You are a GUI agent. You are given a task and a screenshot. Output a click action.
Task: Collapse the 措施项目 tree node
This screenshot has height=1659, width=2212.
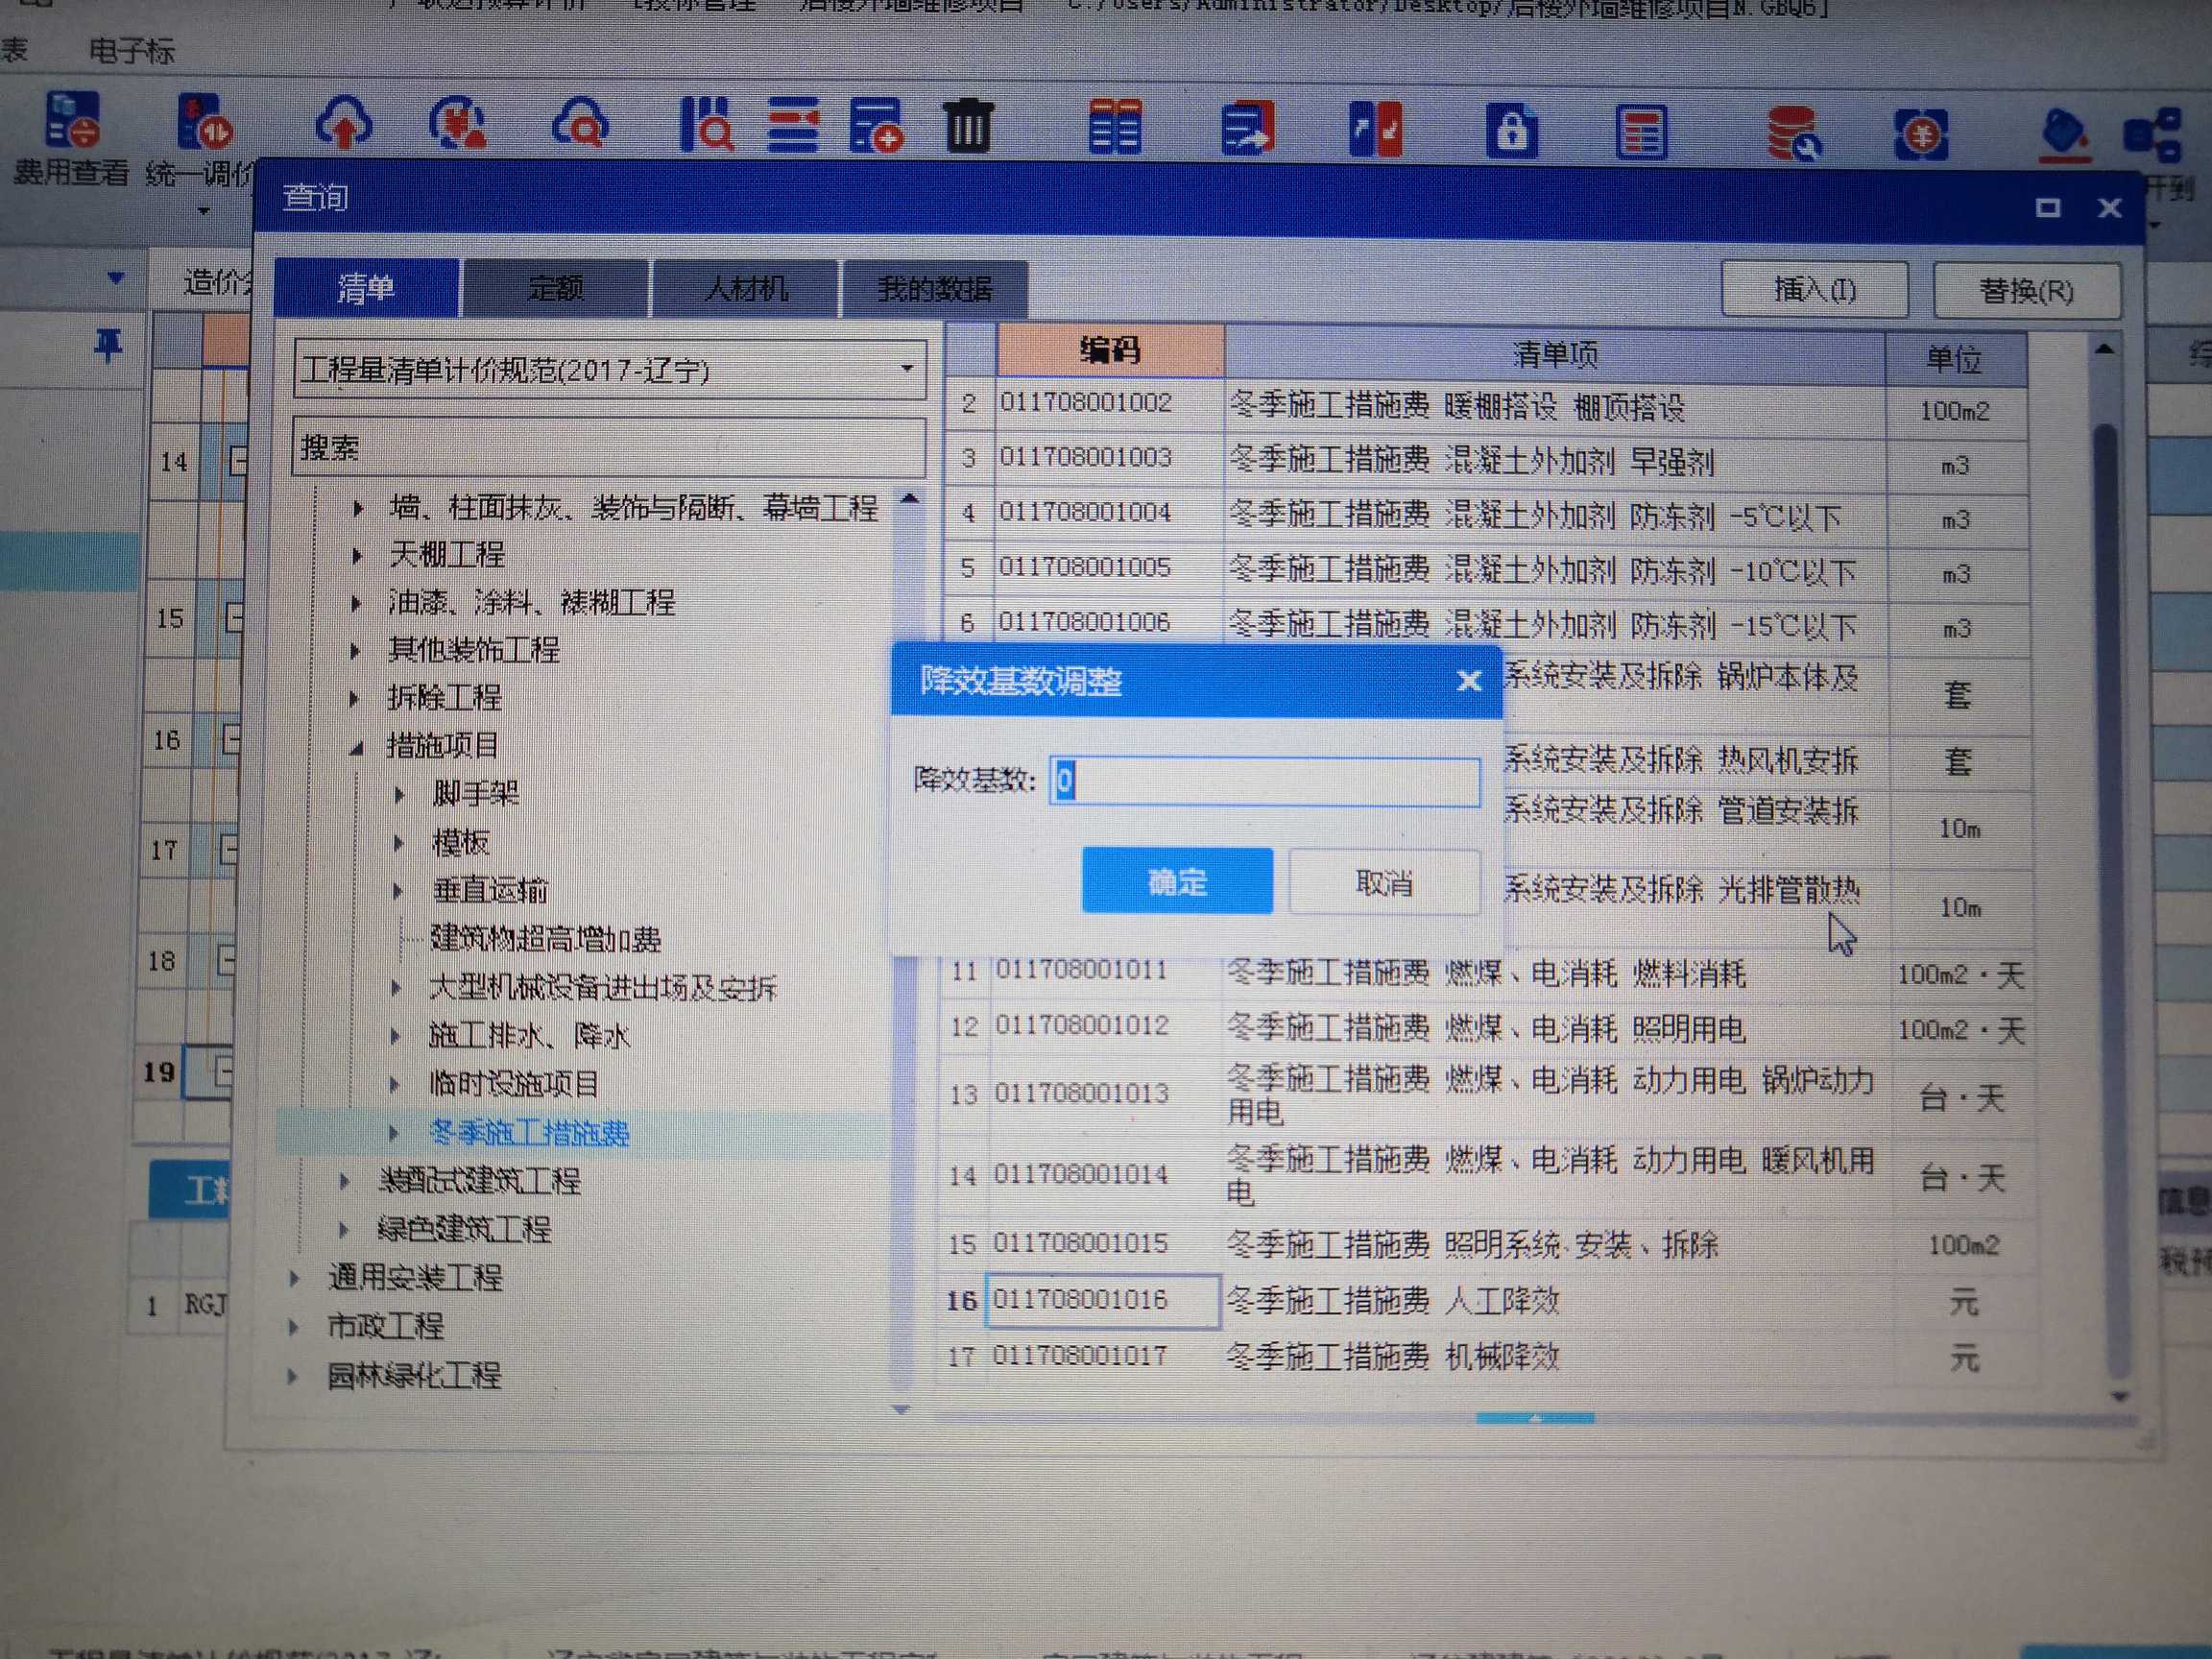(x=357, y=747)
